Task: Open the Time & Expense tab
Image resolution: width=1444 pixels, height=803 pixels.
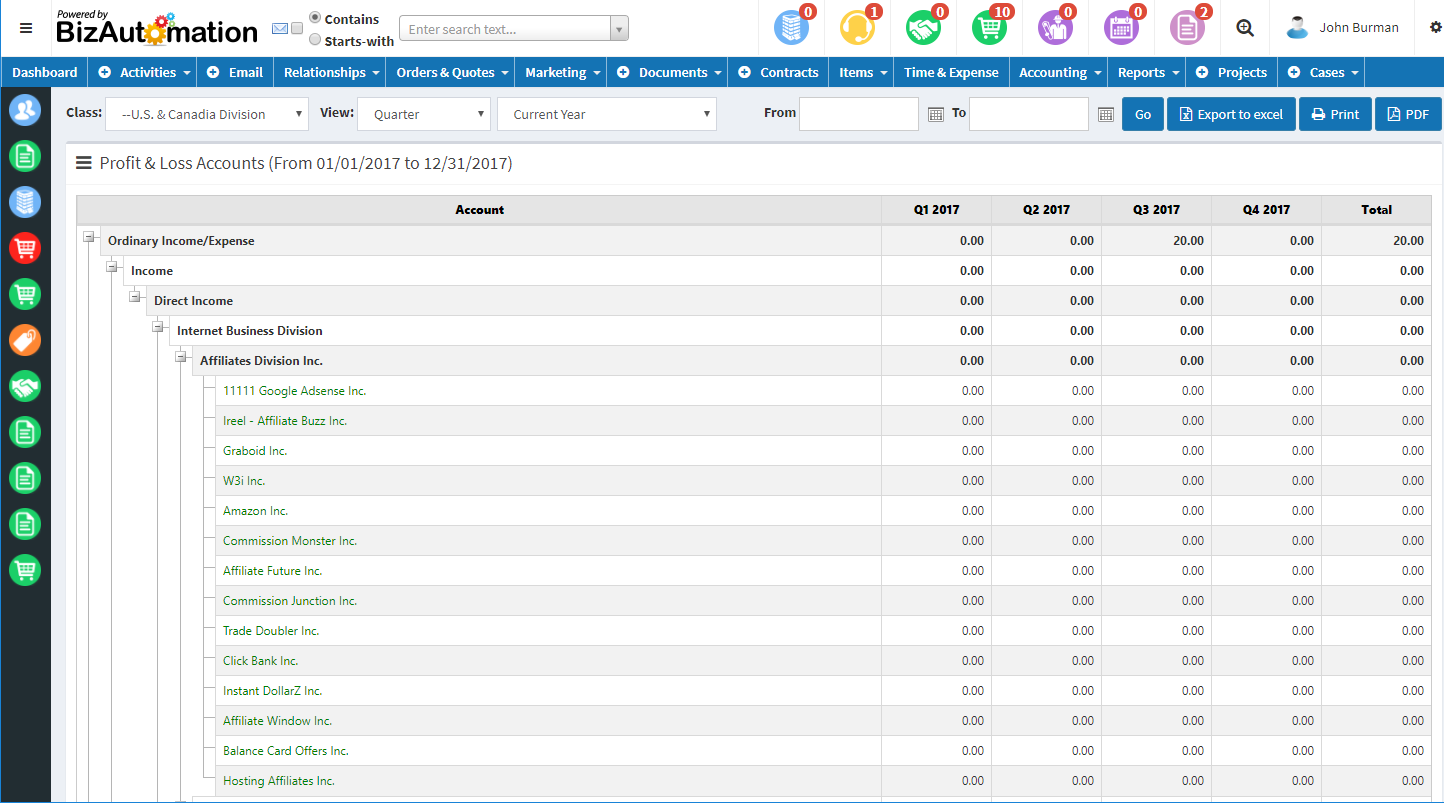Action: pyautogui.click(x=950, y=72)
